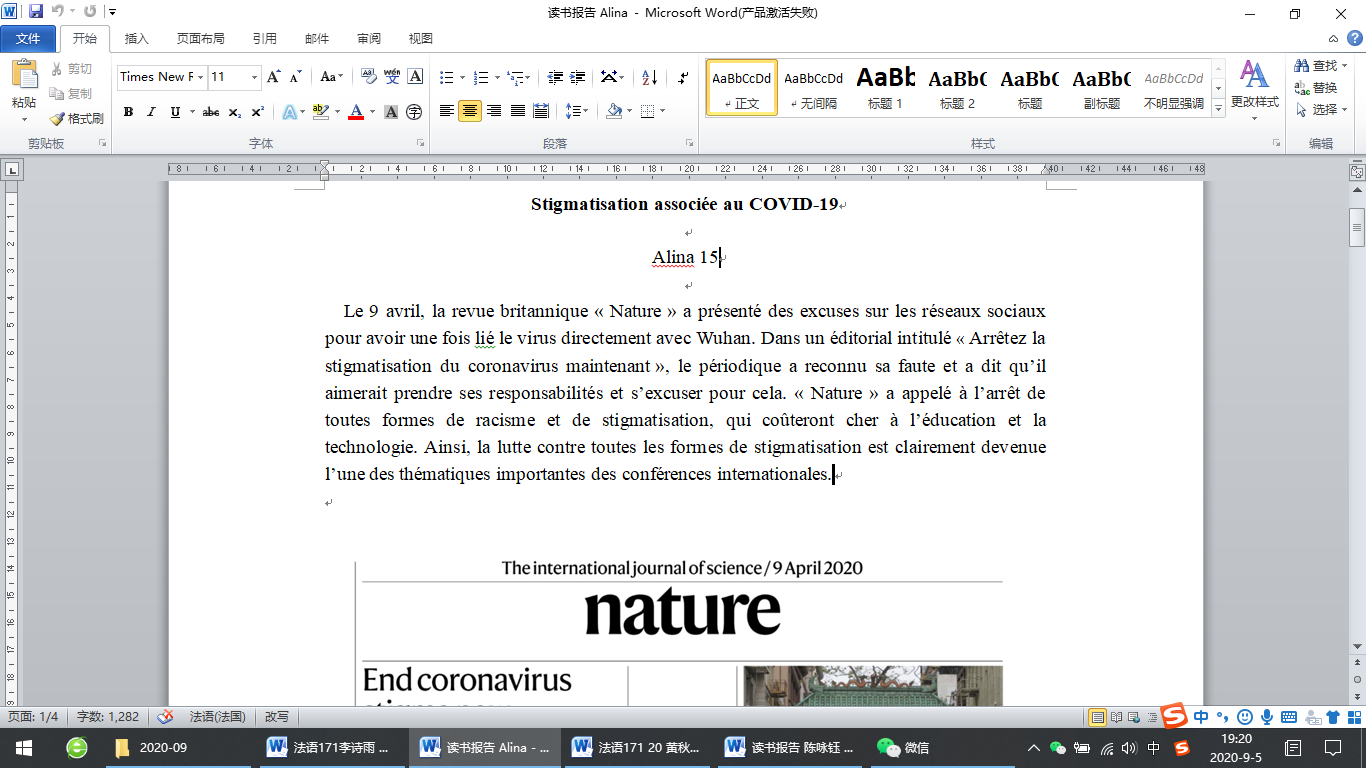This screenshot has width=1366, height=768.
Task: Toggle center alignment button
Action: [470, 111]
